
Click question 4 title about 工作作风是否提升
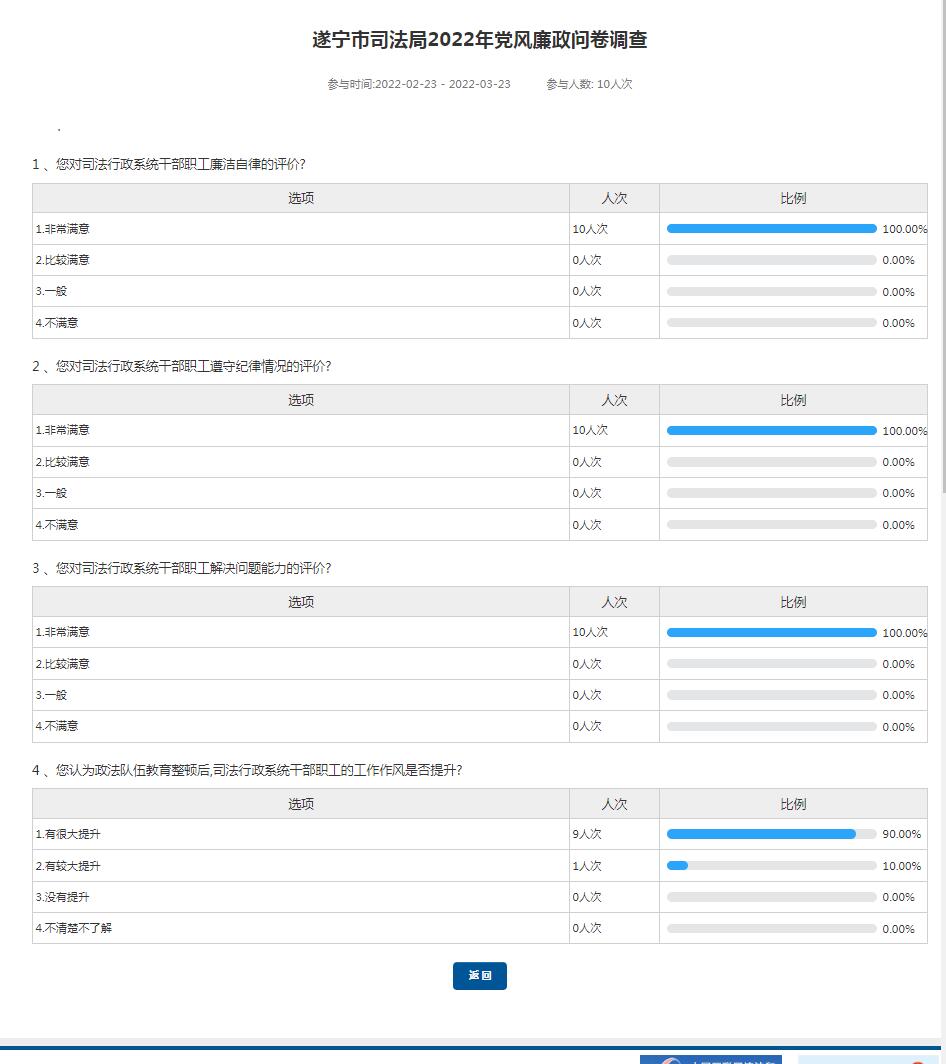point(247,770)
